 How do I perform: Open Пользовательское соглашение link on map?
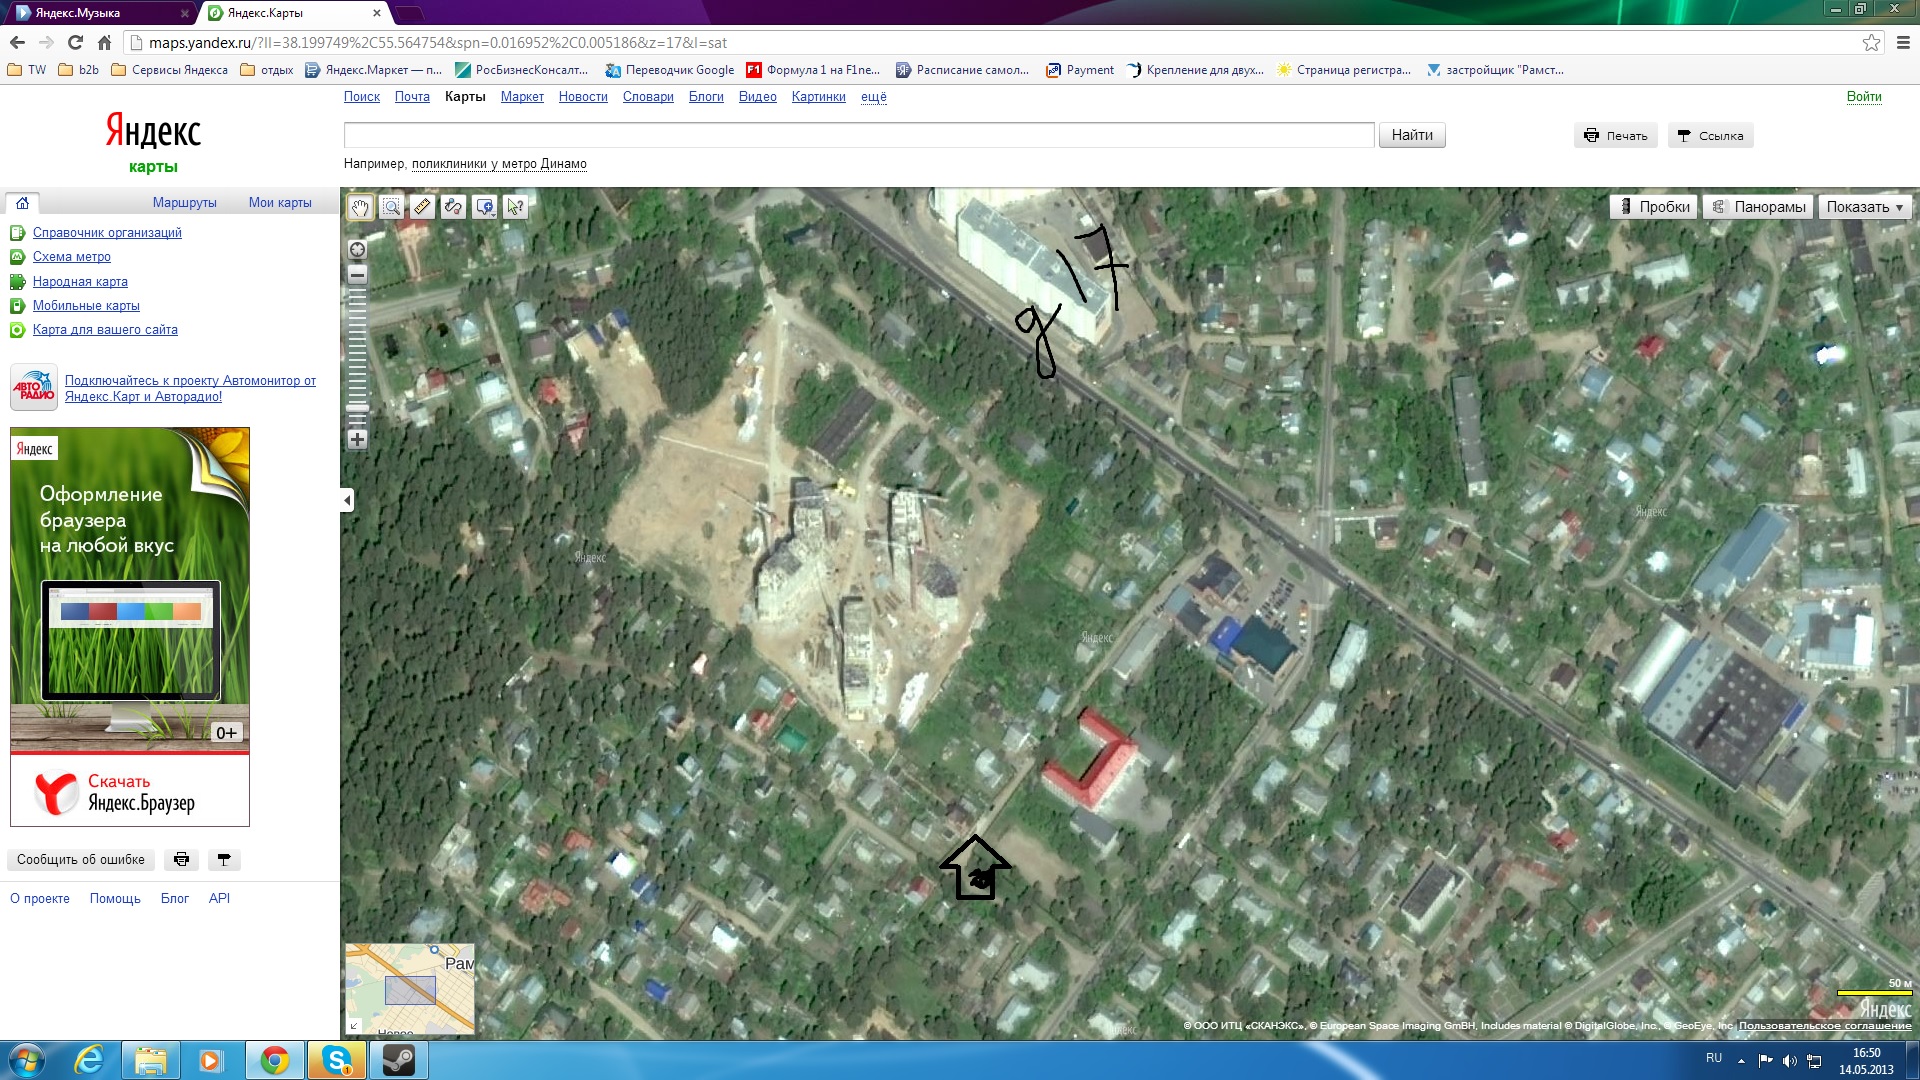[1825, 1026]
